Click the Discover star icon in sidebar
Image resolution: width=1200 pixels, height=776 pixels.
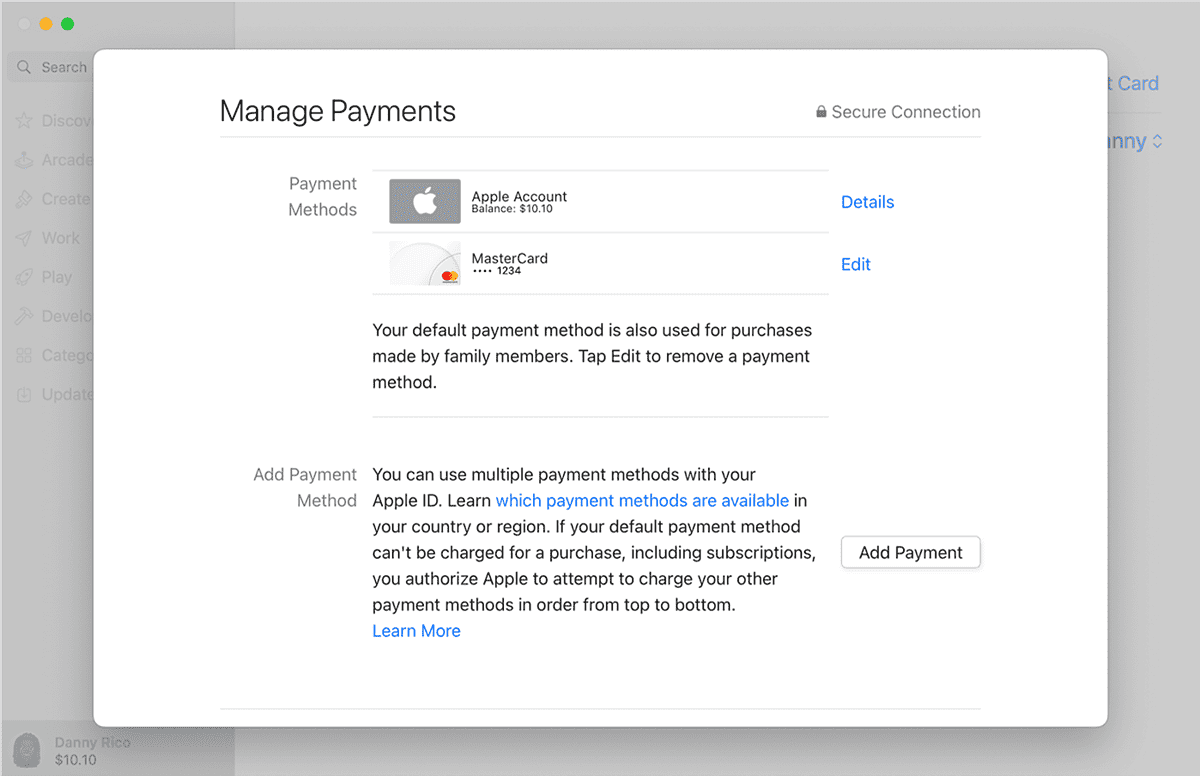pos(24,121)
